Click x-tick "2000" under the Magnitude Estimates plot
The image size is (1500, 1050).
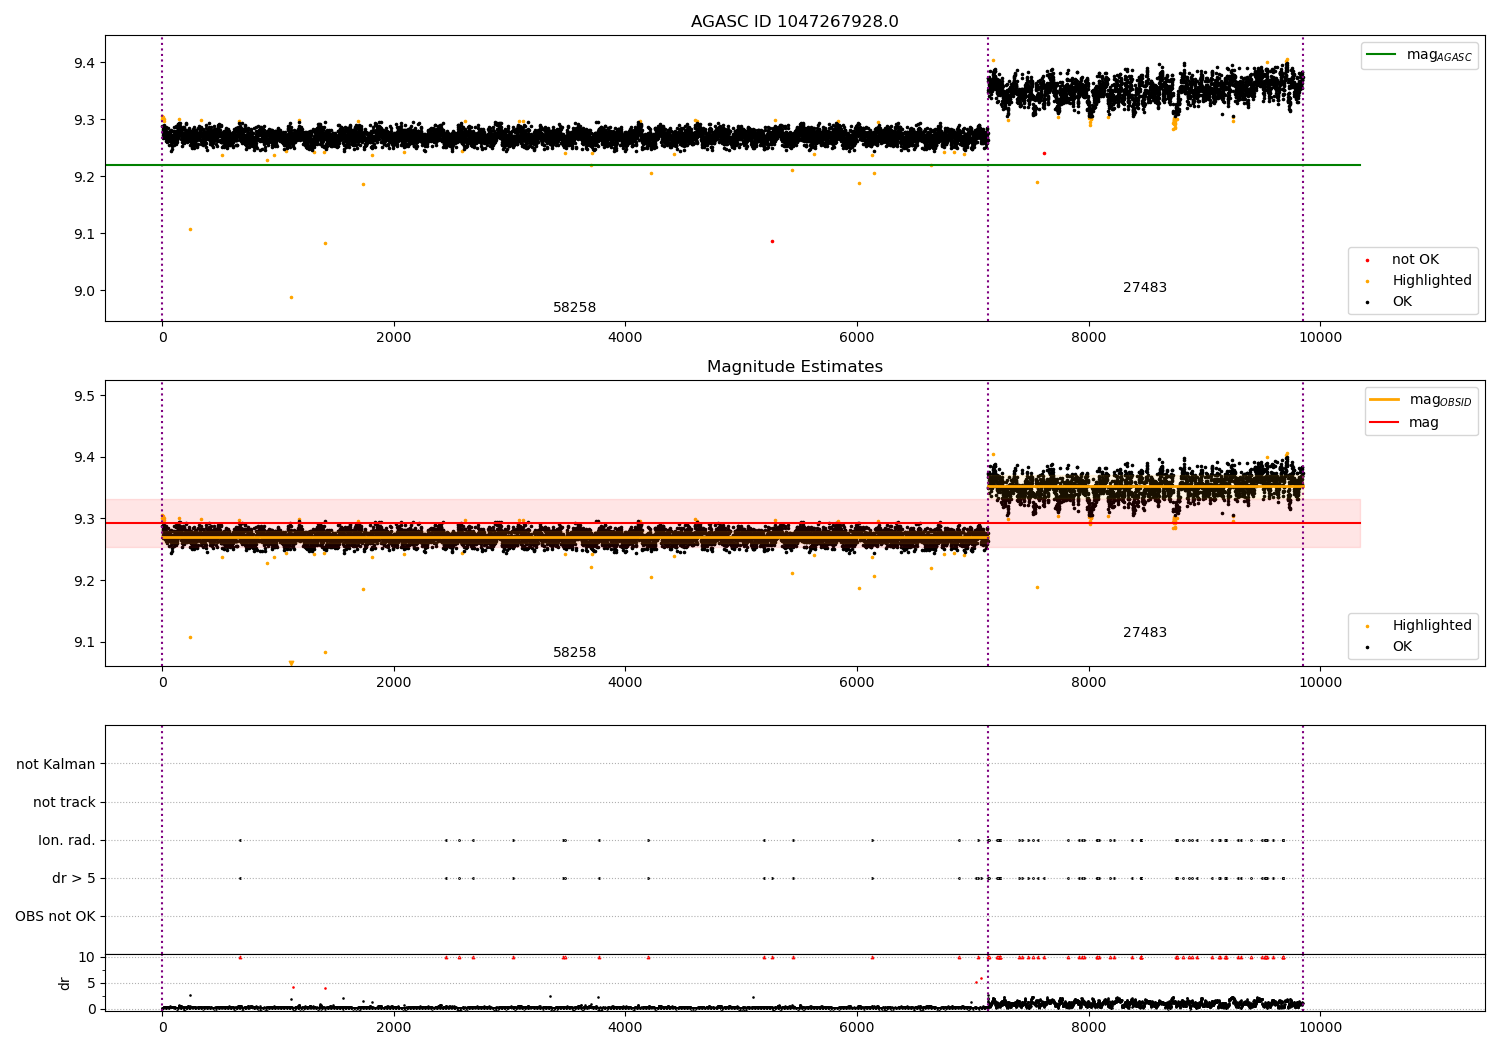(x=394, y=683)
